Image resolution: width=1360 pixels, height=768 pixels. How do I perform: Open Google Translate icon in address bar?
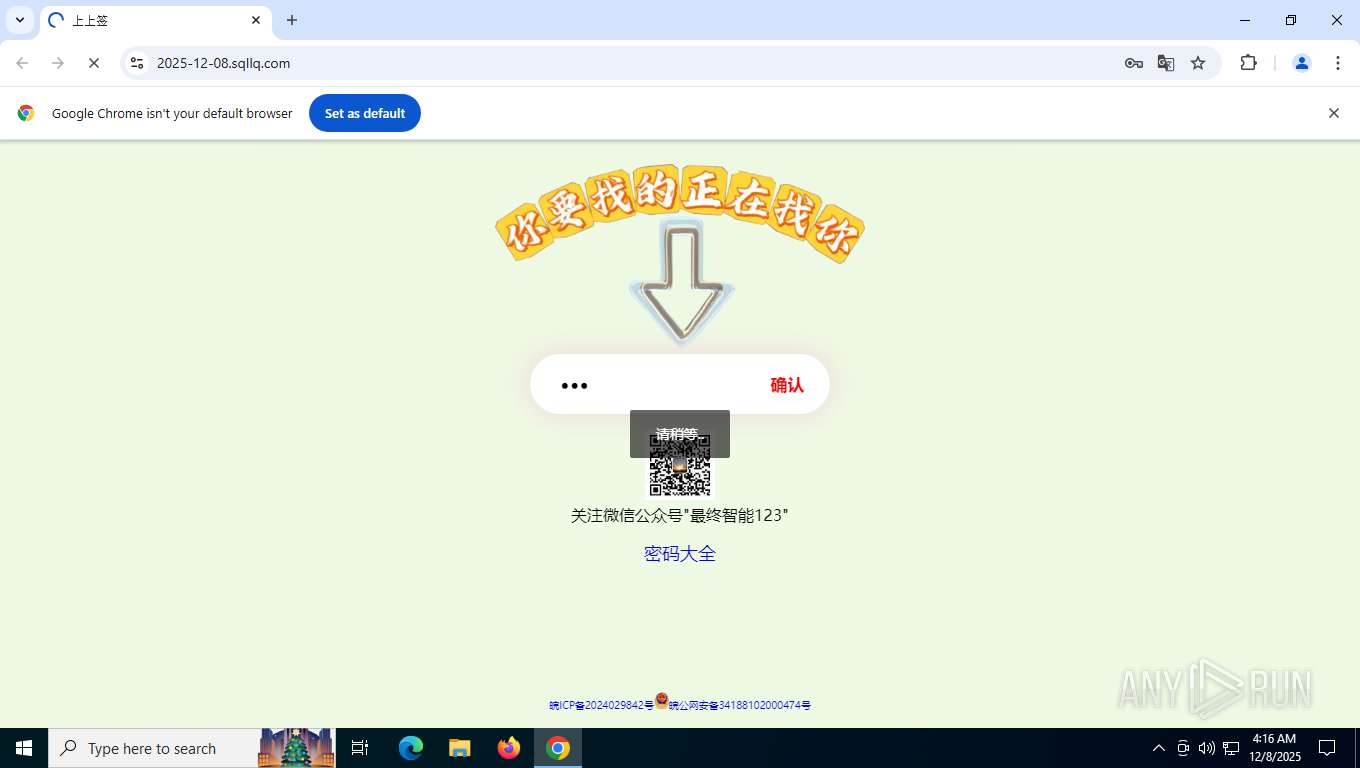1166,63
